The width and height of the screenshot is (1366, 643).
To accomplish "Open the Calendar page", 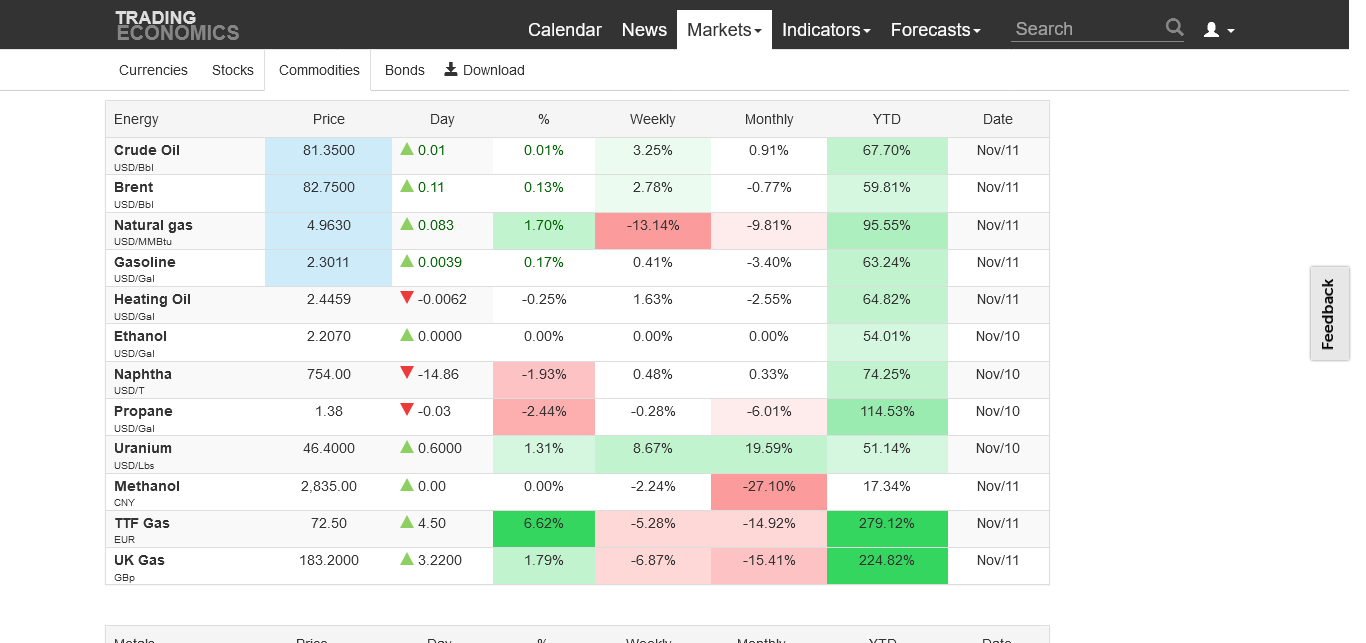I will click(565, 30).
